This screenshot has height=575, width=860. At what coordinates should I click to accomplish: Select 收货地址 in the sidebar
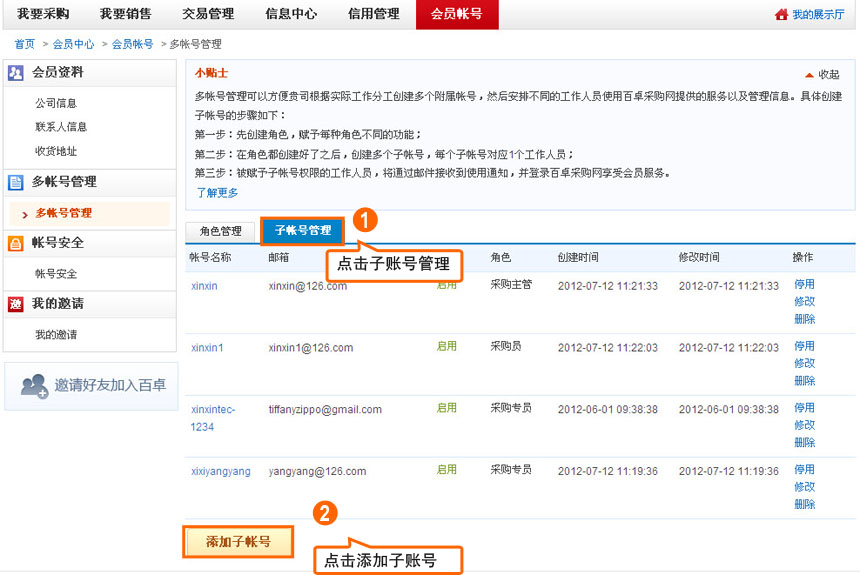(56, 151)
